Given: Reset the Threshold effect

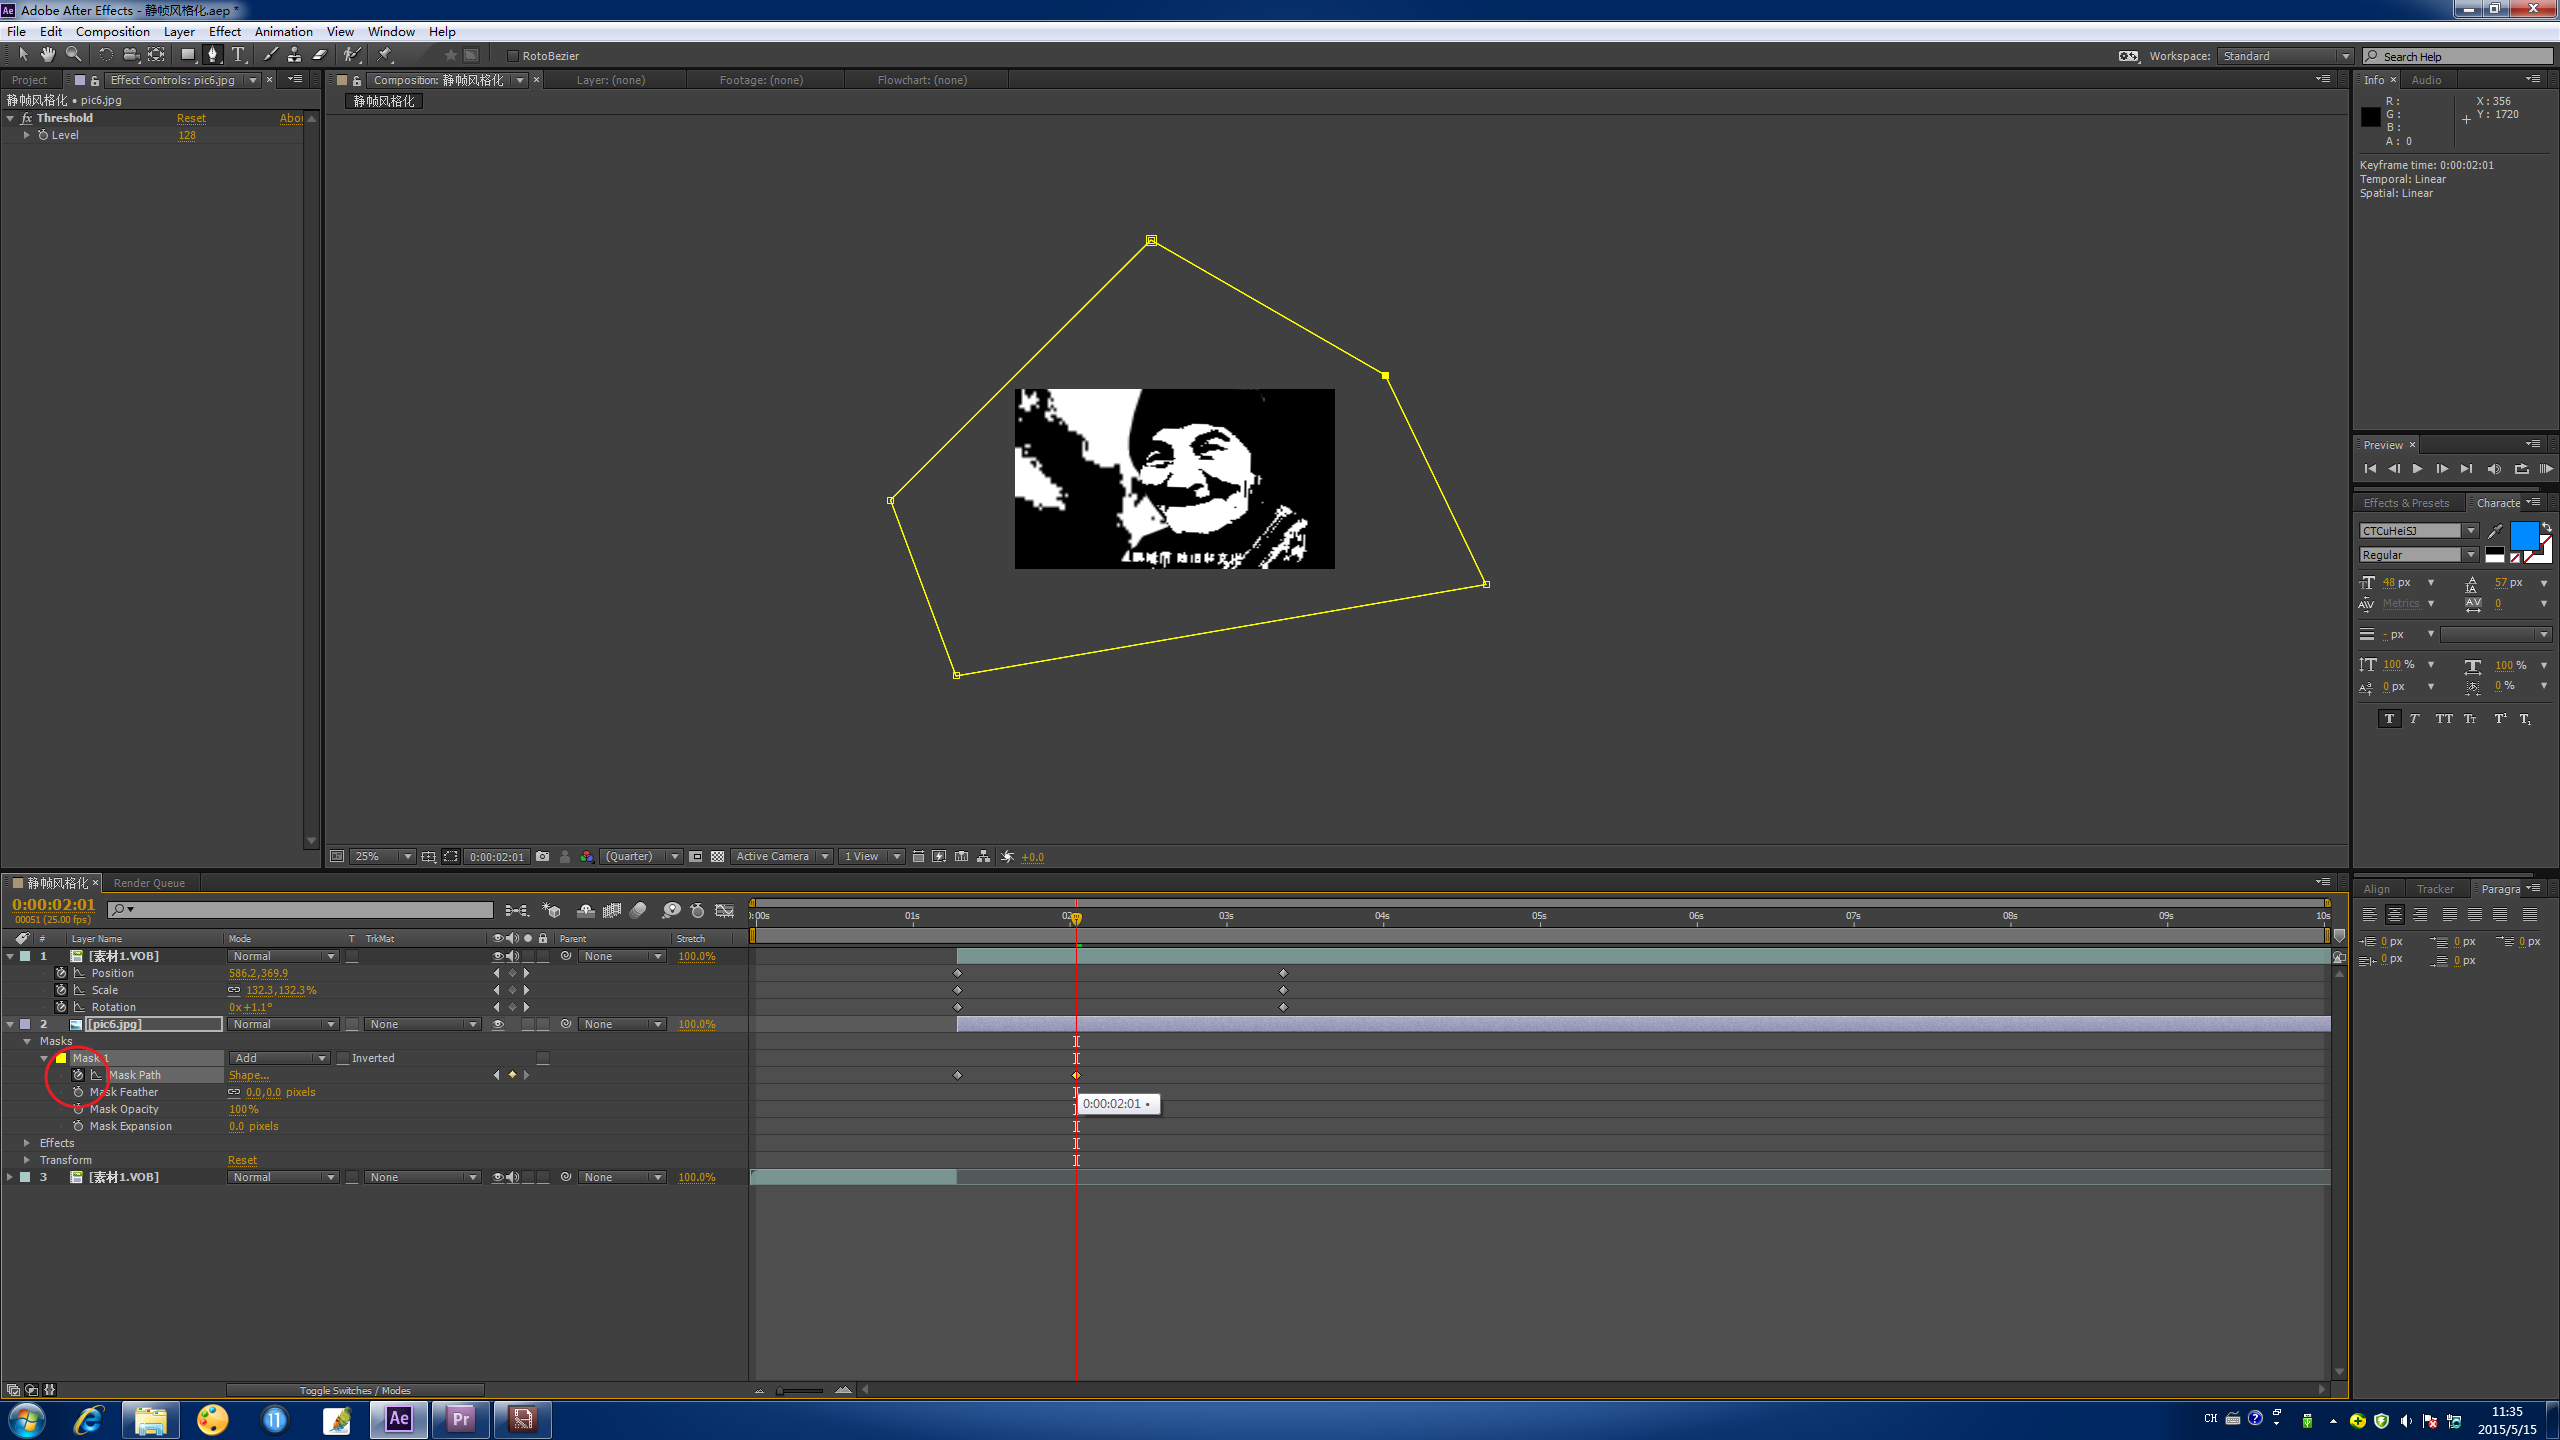Looking at the screenshot, I should point(191,118).
